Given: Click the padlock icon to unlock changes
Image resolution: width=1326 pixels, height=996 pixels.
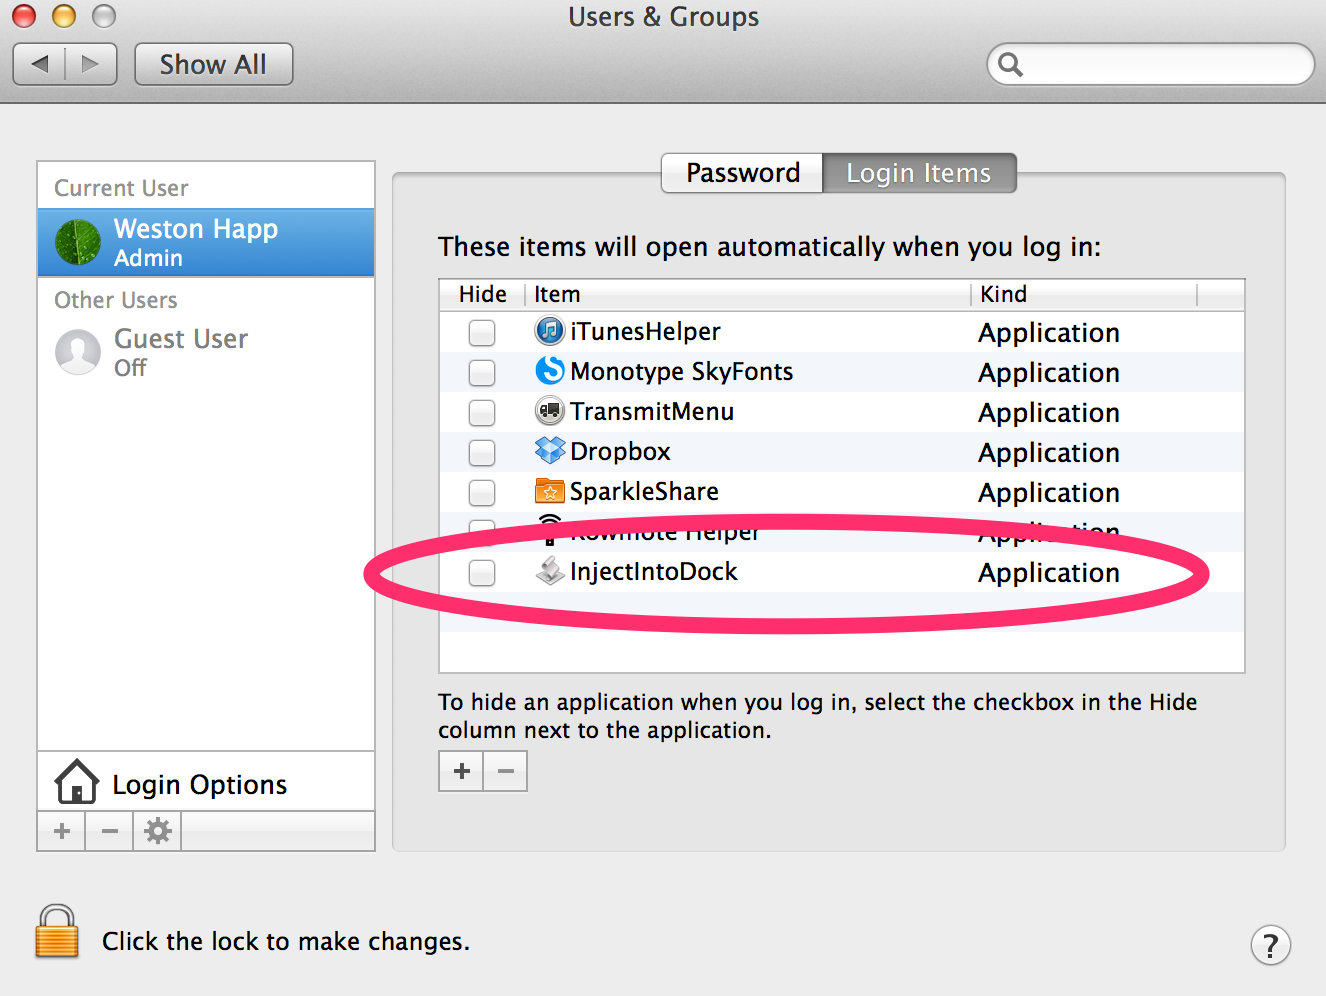Looking at the screenshot, I should (57, 931).
